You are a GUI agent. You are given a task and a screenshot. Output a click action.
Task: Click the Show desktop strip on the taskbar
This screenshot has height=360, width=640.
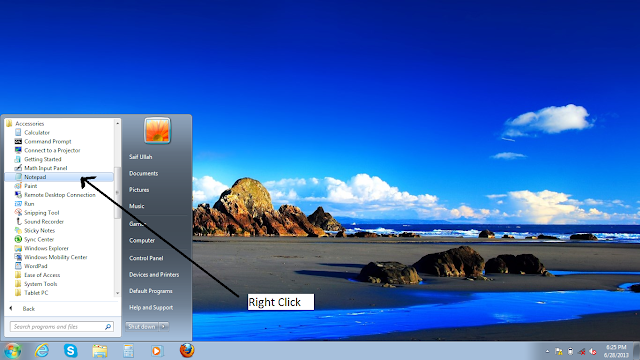pos(636,351)
